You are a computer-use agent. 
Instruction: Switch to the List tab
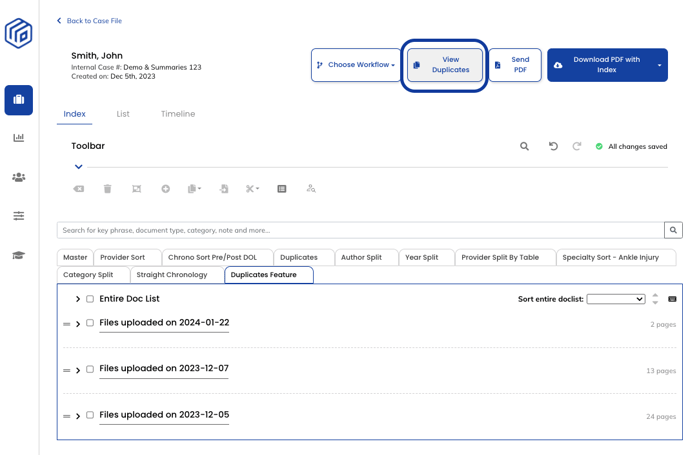123,114
